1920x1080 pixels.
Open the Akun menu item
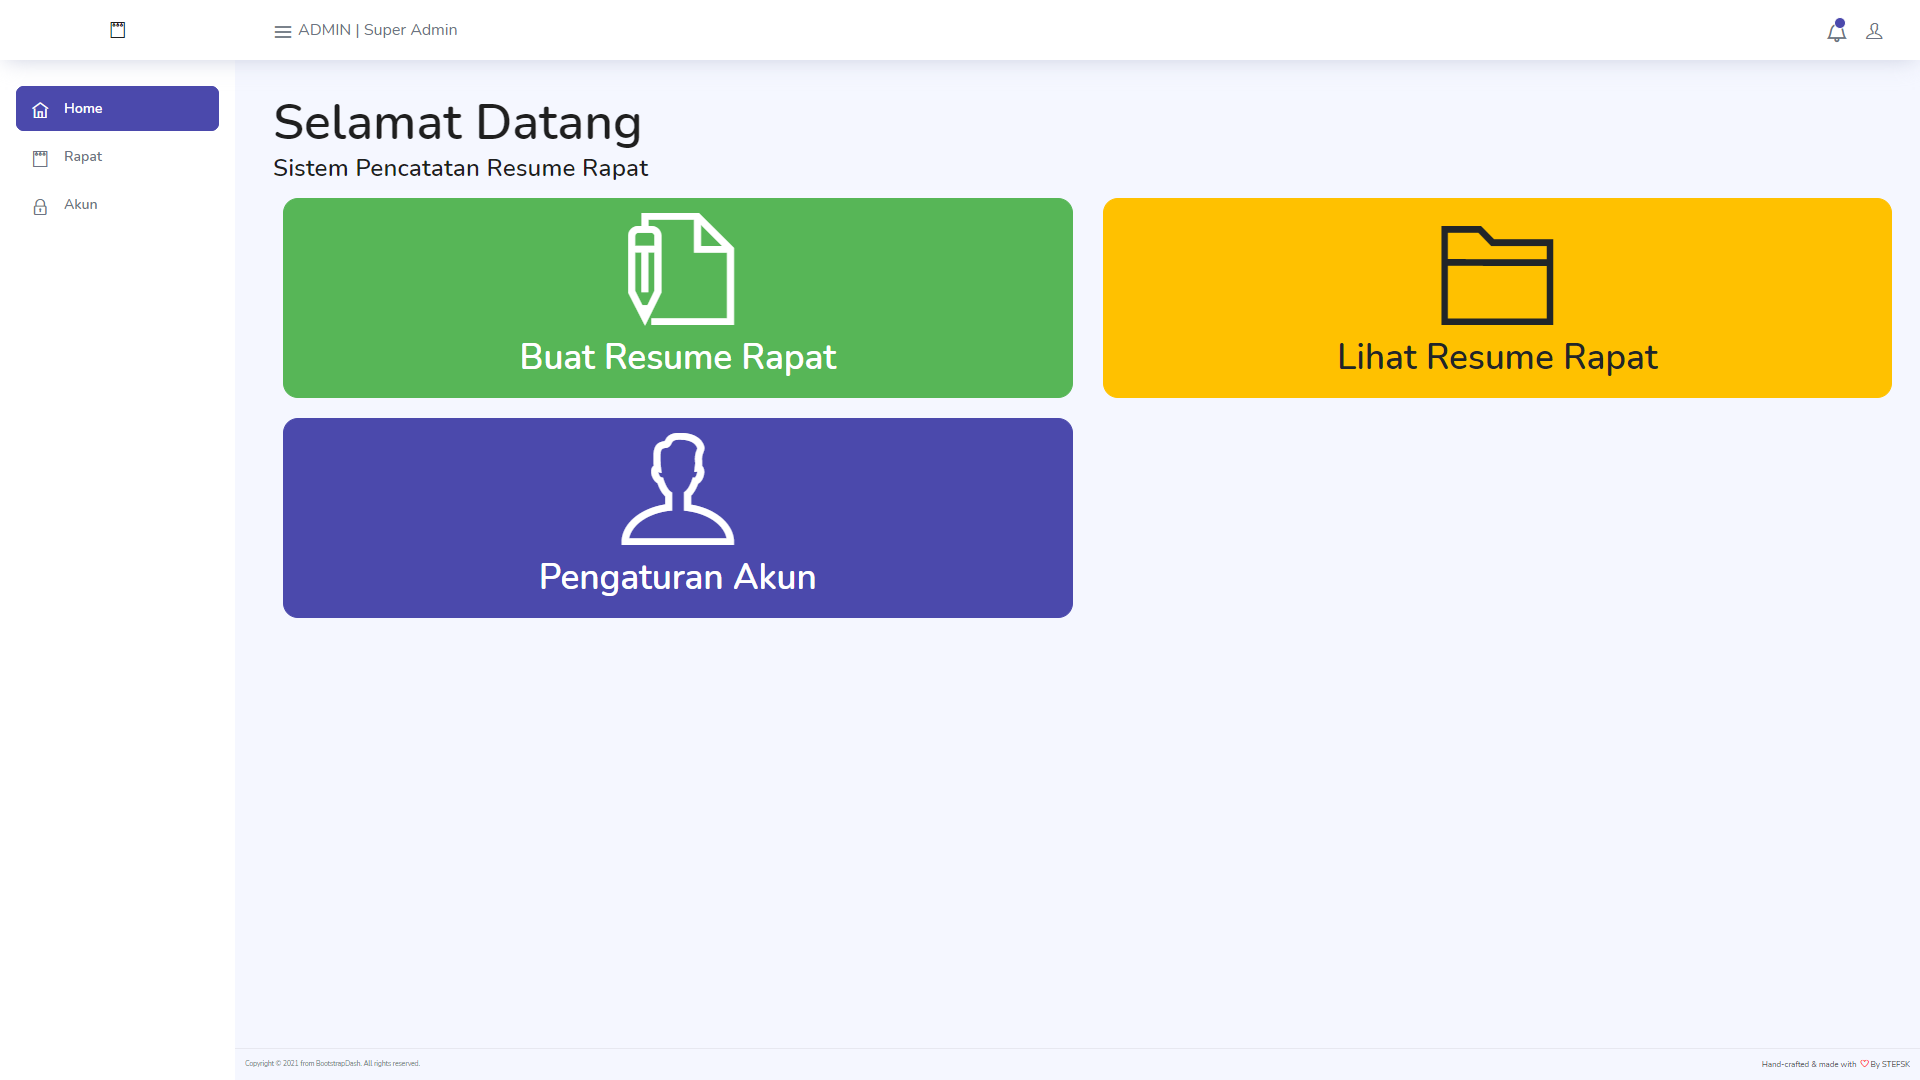point(81,204)
